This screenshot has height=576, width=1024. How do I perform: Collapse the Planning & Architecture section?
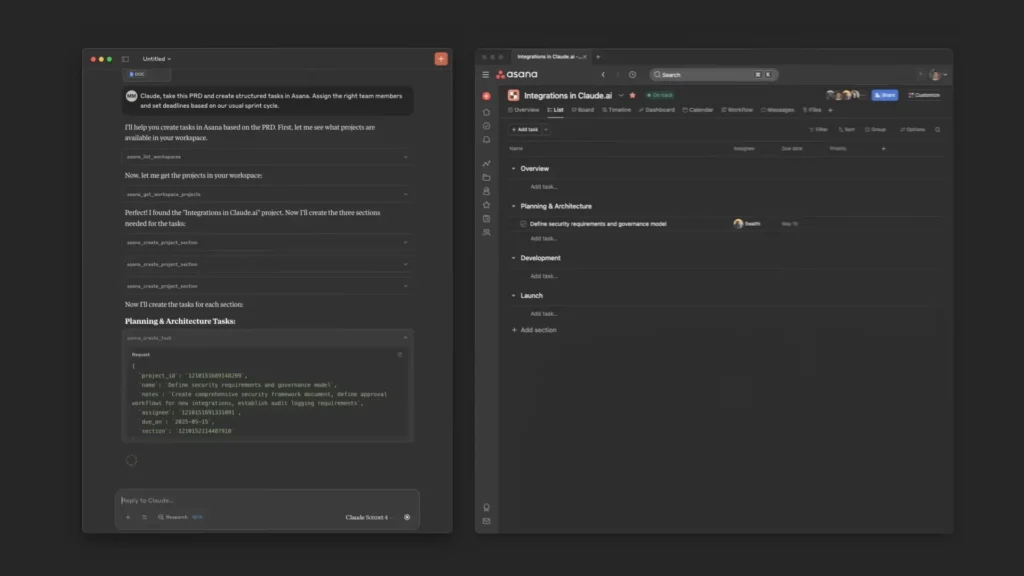(513, 206)
